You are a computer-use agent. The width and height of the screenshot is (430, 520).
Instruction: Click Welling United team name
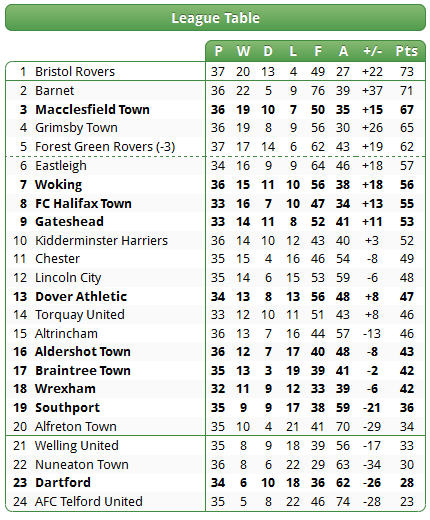pyautogui.click(x=77, y=446)
